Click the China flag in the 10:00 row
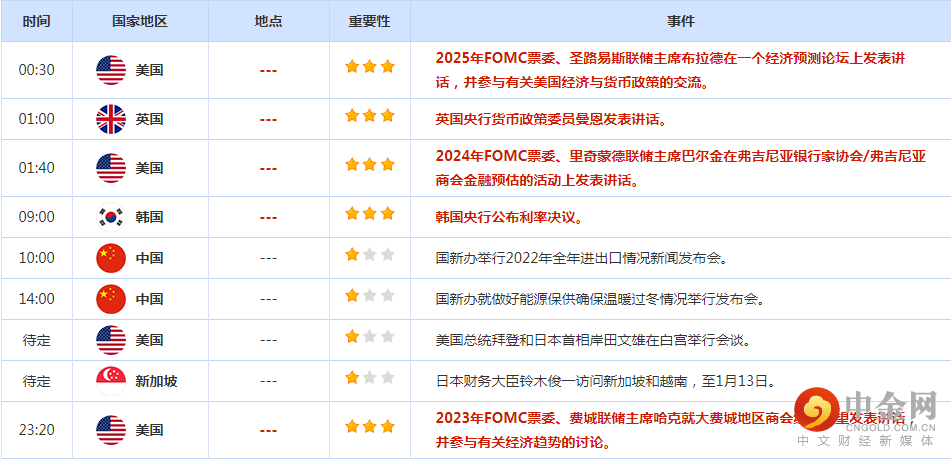 tap(111, 258)
